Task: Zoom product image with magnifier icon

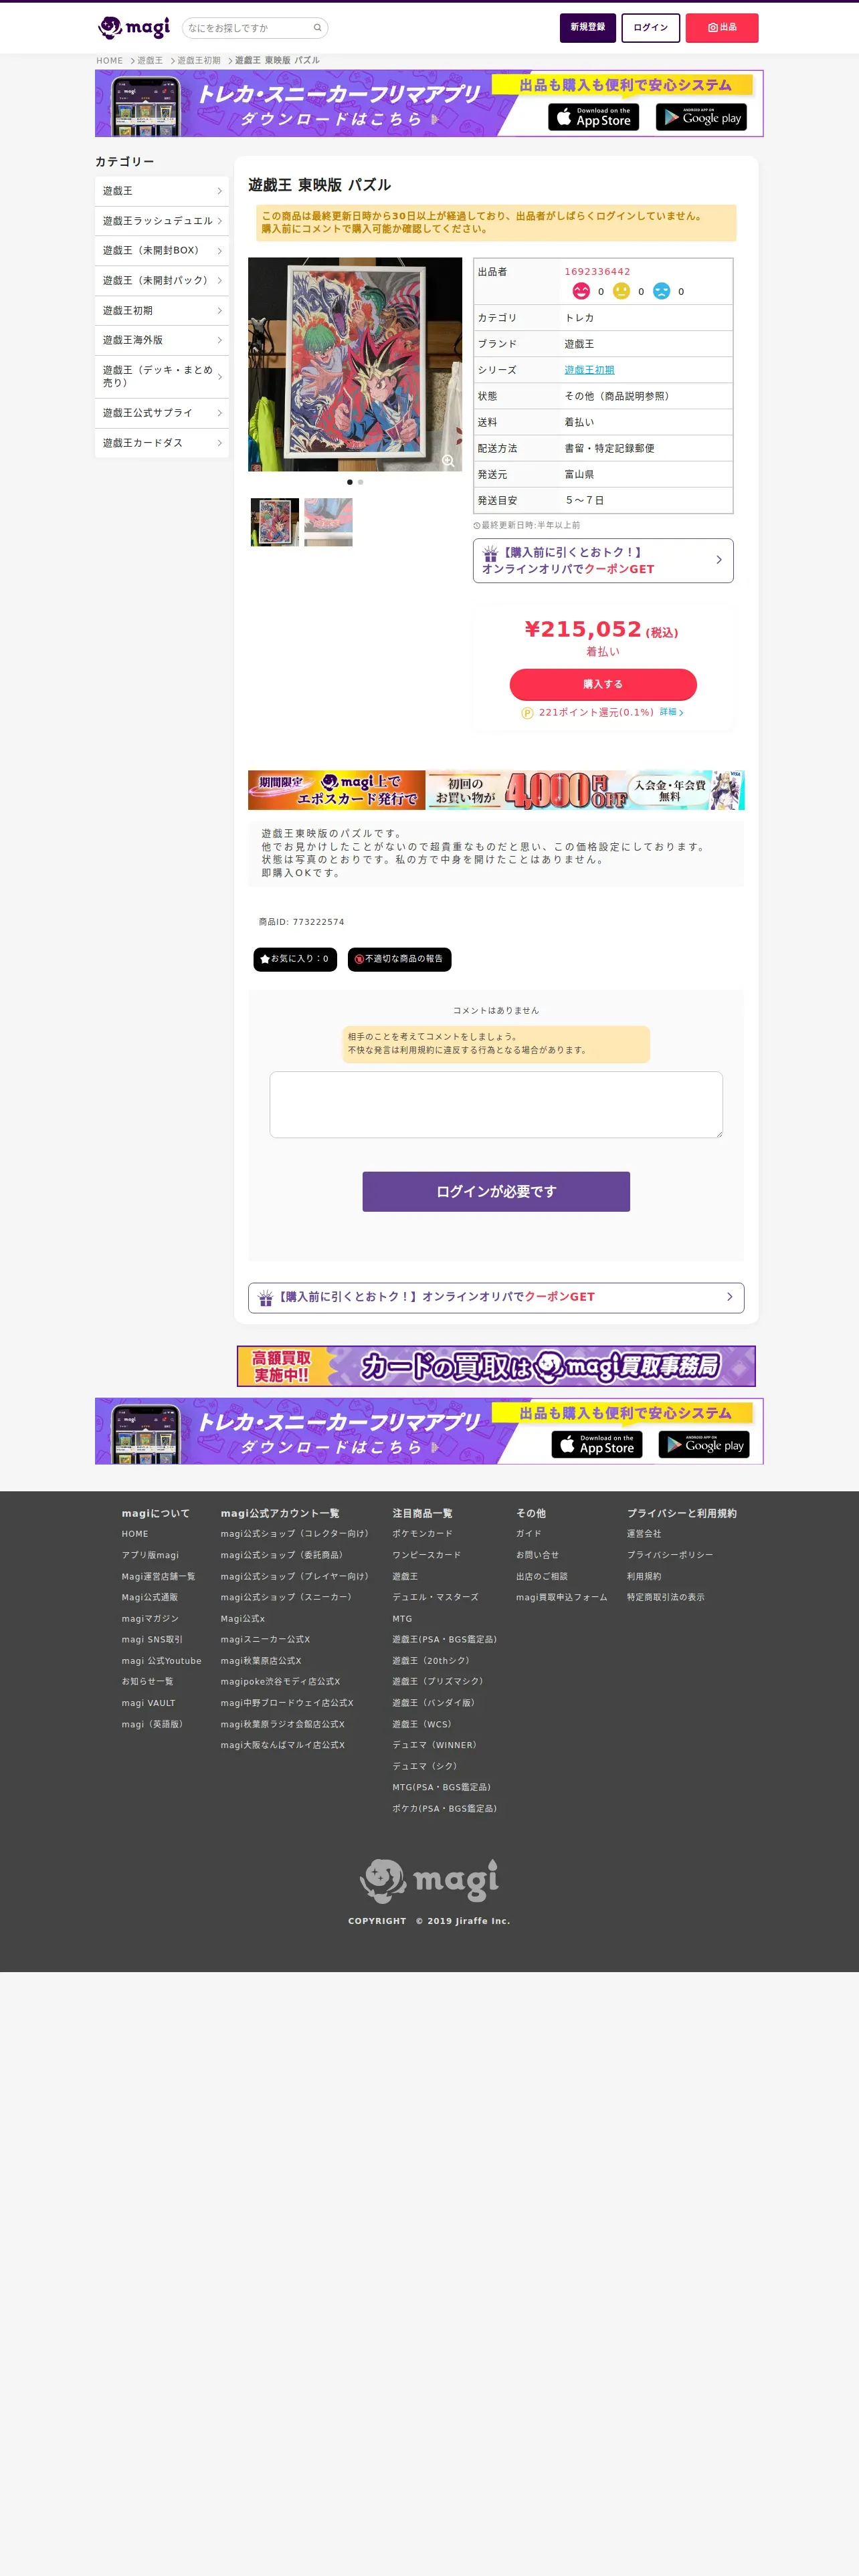Action: click(x=448, y=461)
